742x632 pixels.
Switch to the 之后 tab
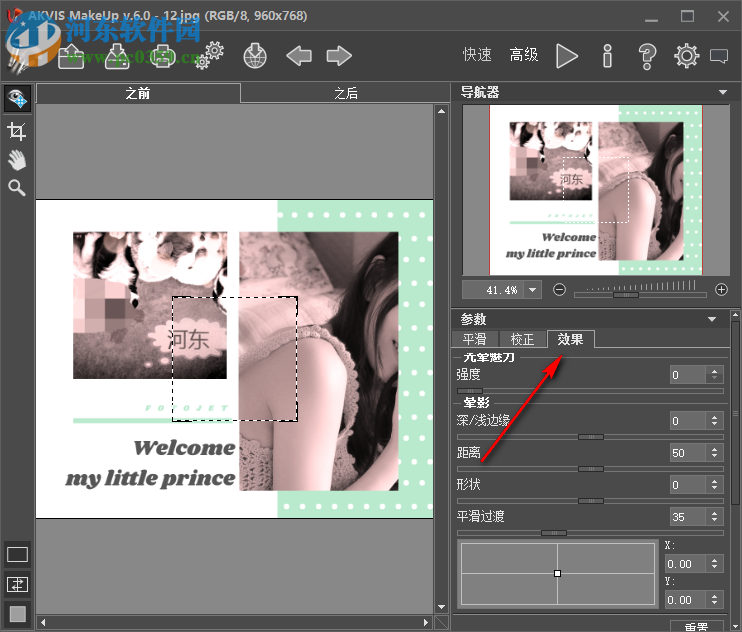(346, 93)
